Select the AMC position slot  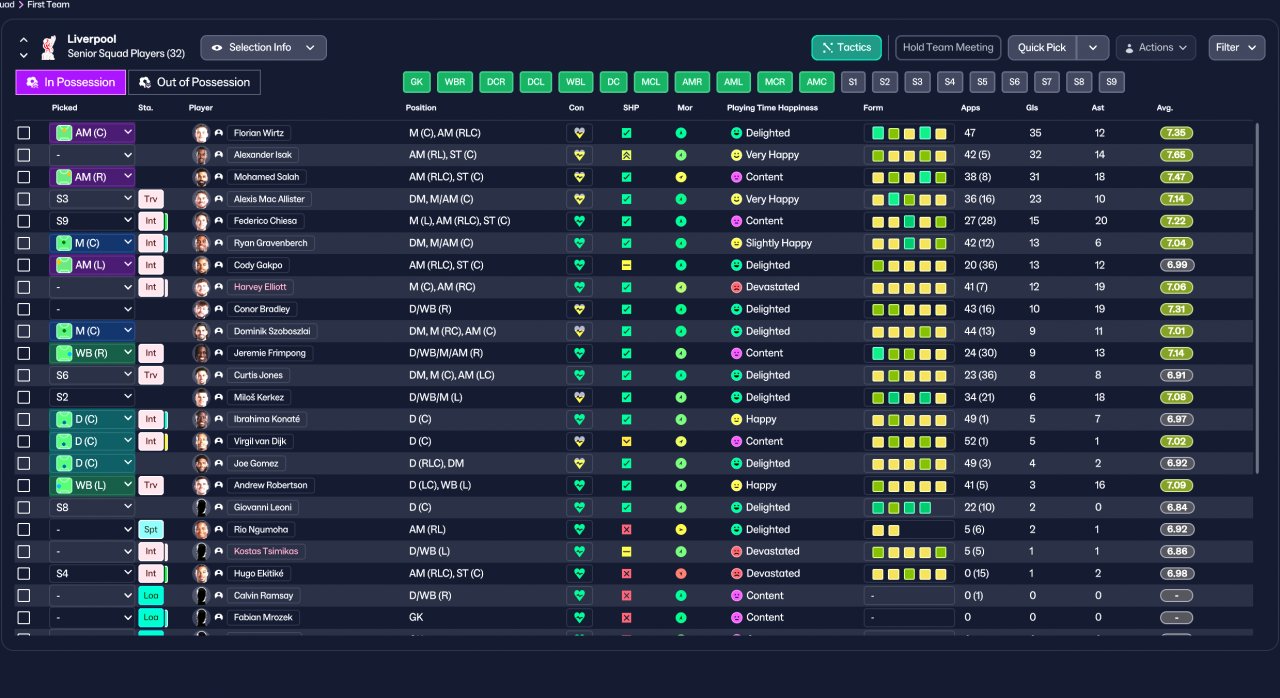tap(817, 82)
